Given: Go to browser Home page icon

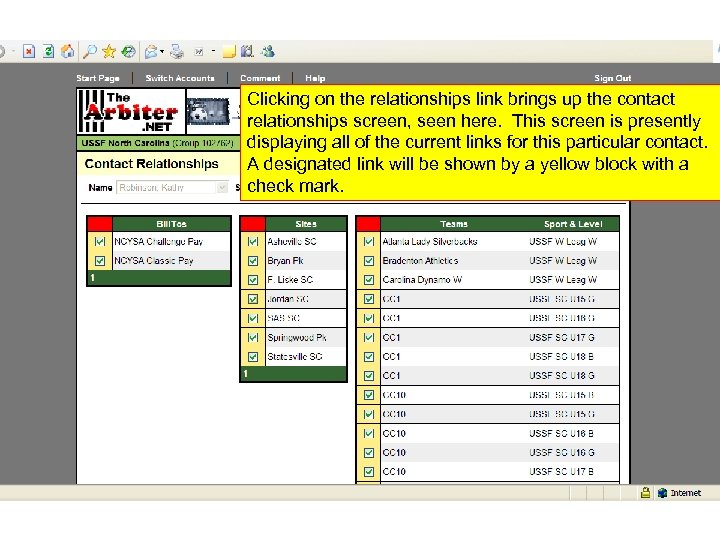Looking at the screenshot, I should pyautogui.click(x=68, y=51).
